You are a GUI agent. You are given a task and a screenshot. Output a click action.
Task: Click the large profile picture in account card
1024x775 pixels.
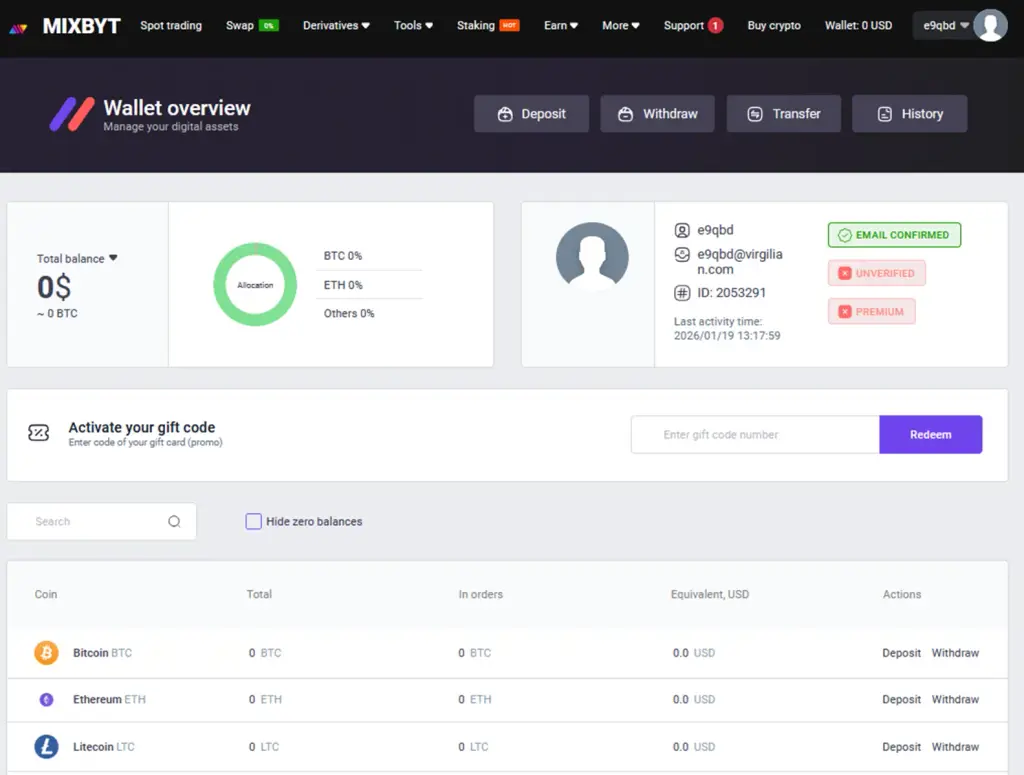point(592,256)
